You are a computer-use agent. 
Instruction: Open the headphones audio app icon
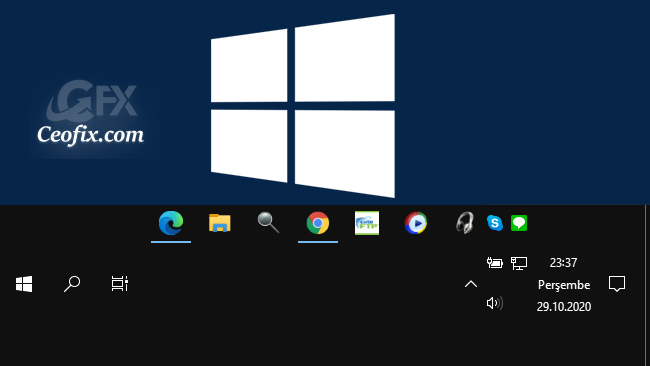[465, 223]
